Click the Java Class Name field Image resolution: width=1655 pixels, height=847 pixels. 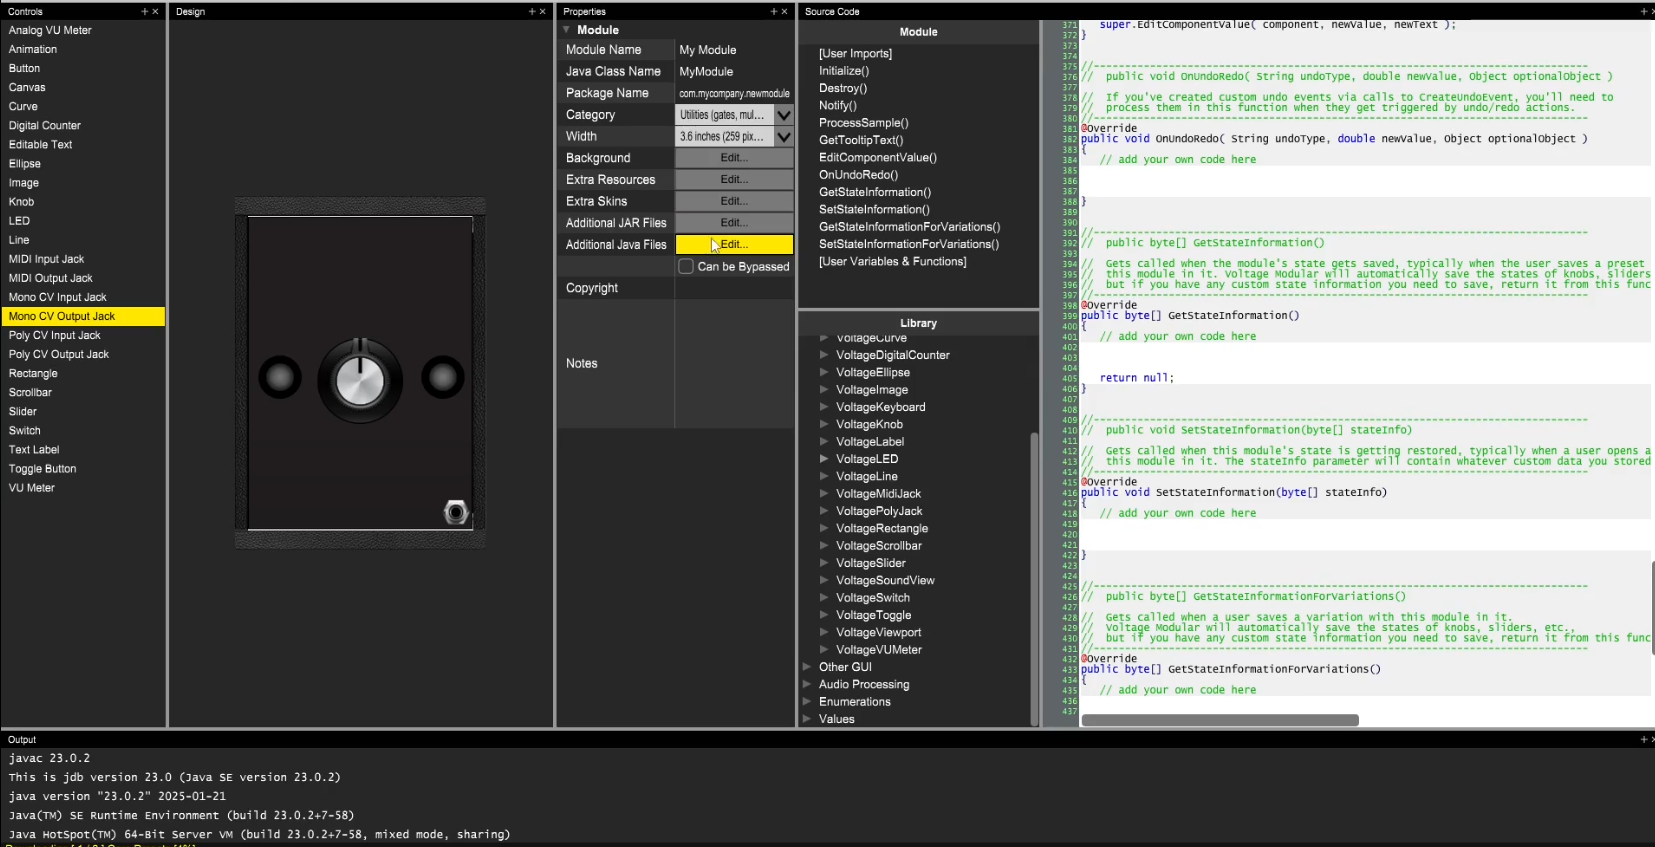[734, 72]
